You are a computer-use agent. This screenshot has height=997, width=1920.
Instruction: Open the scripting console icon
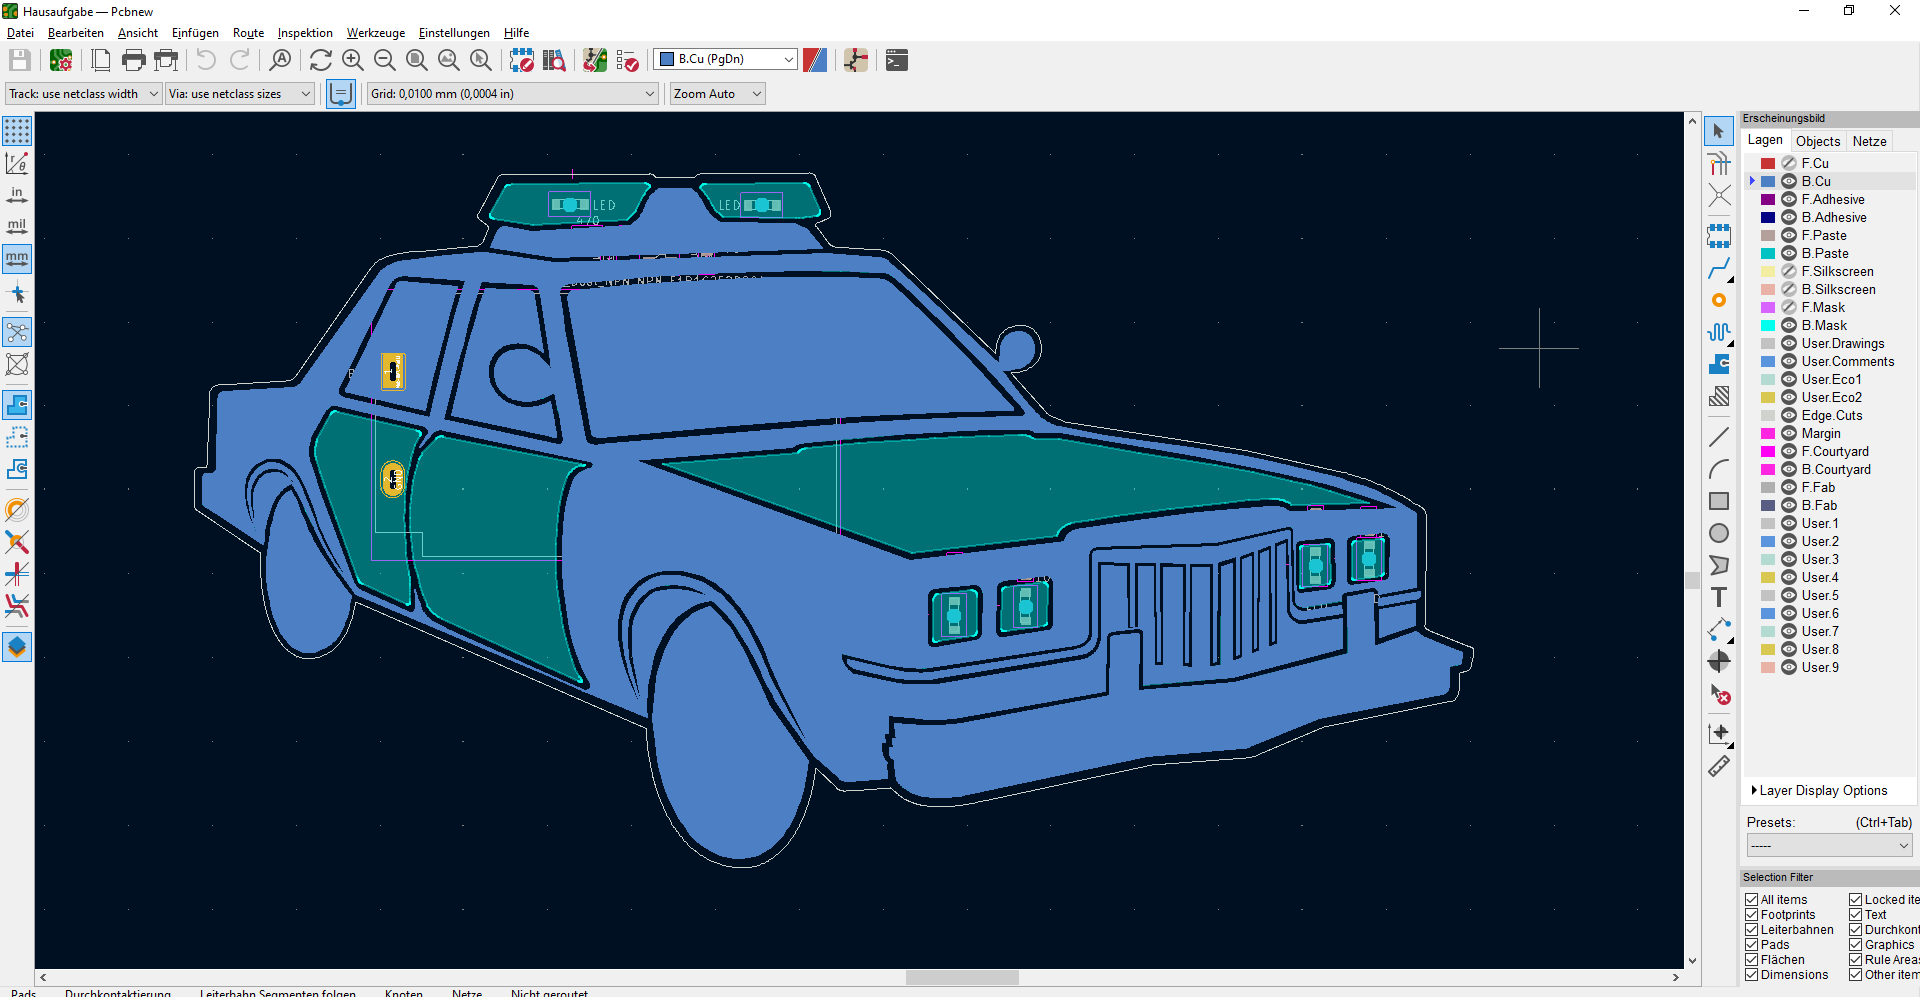pyautogui.click(x=897, y=60)
